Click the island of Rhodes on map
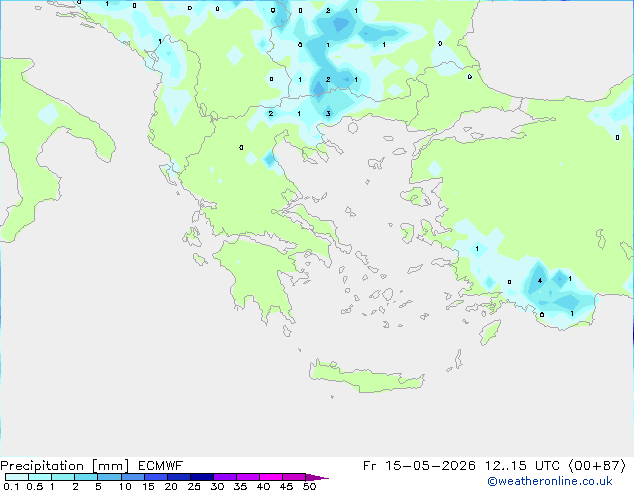The image size is (634, 490). click(x=490, y=332)
